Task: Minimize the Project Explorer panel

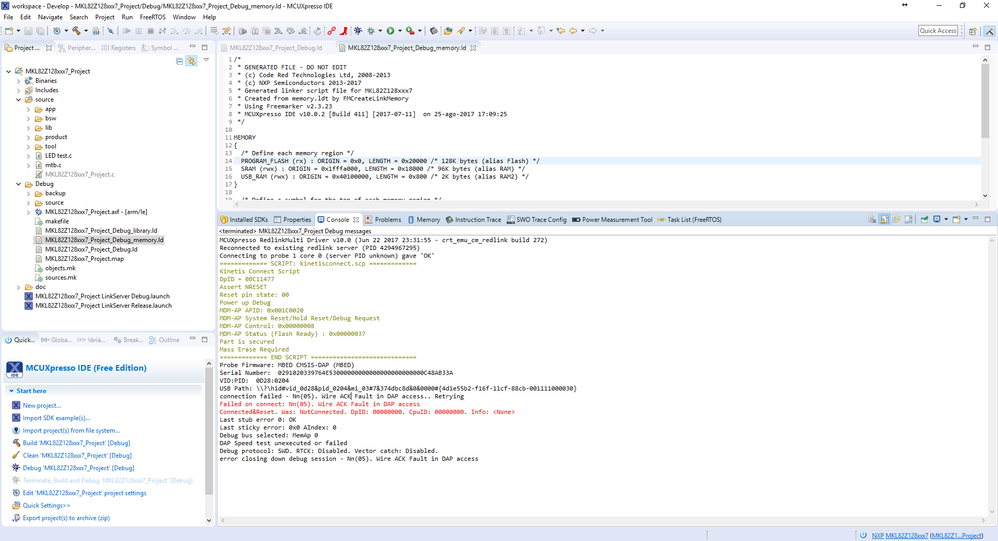Action: (193, 47)
